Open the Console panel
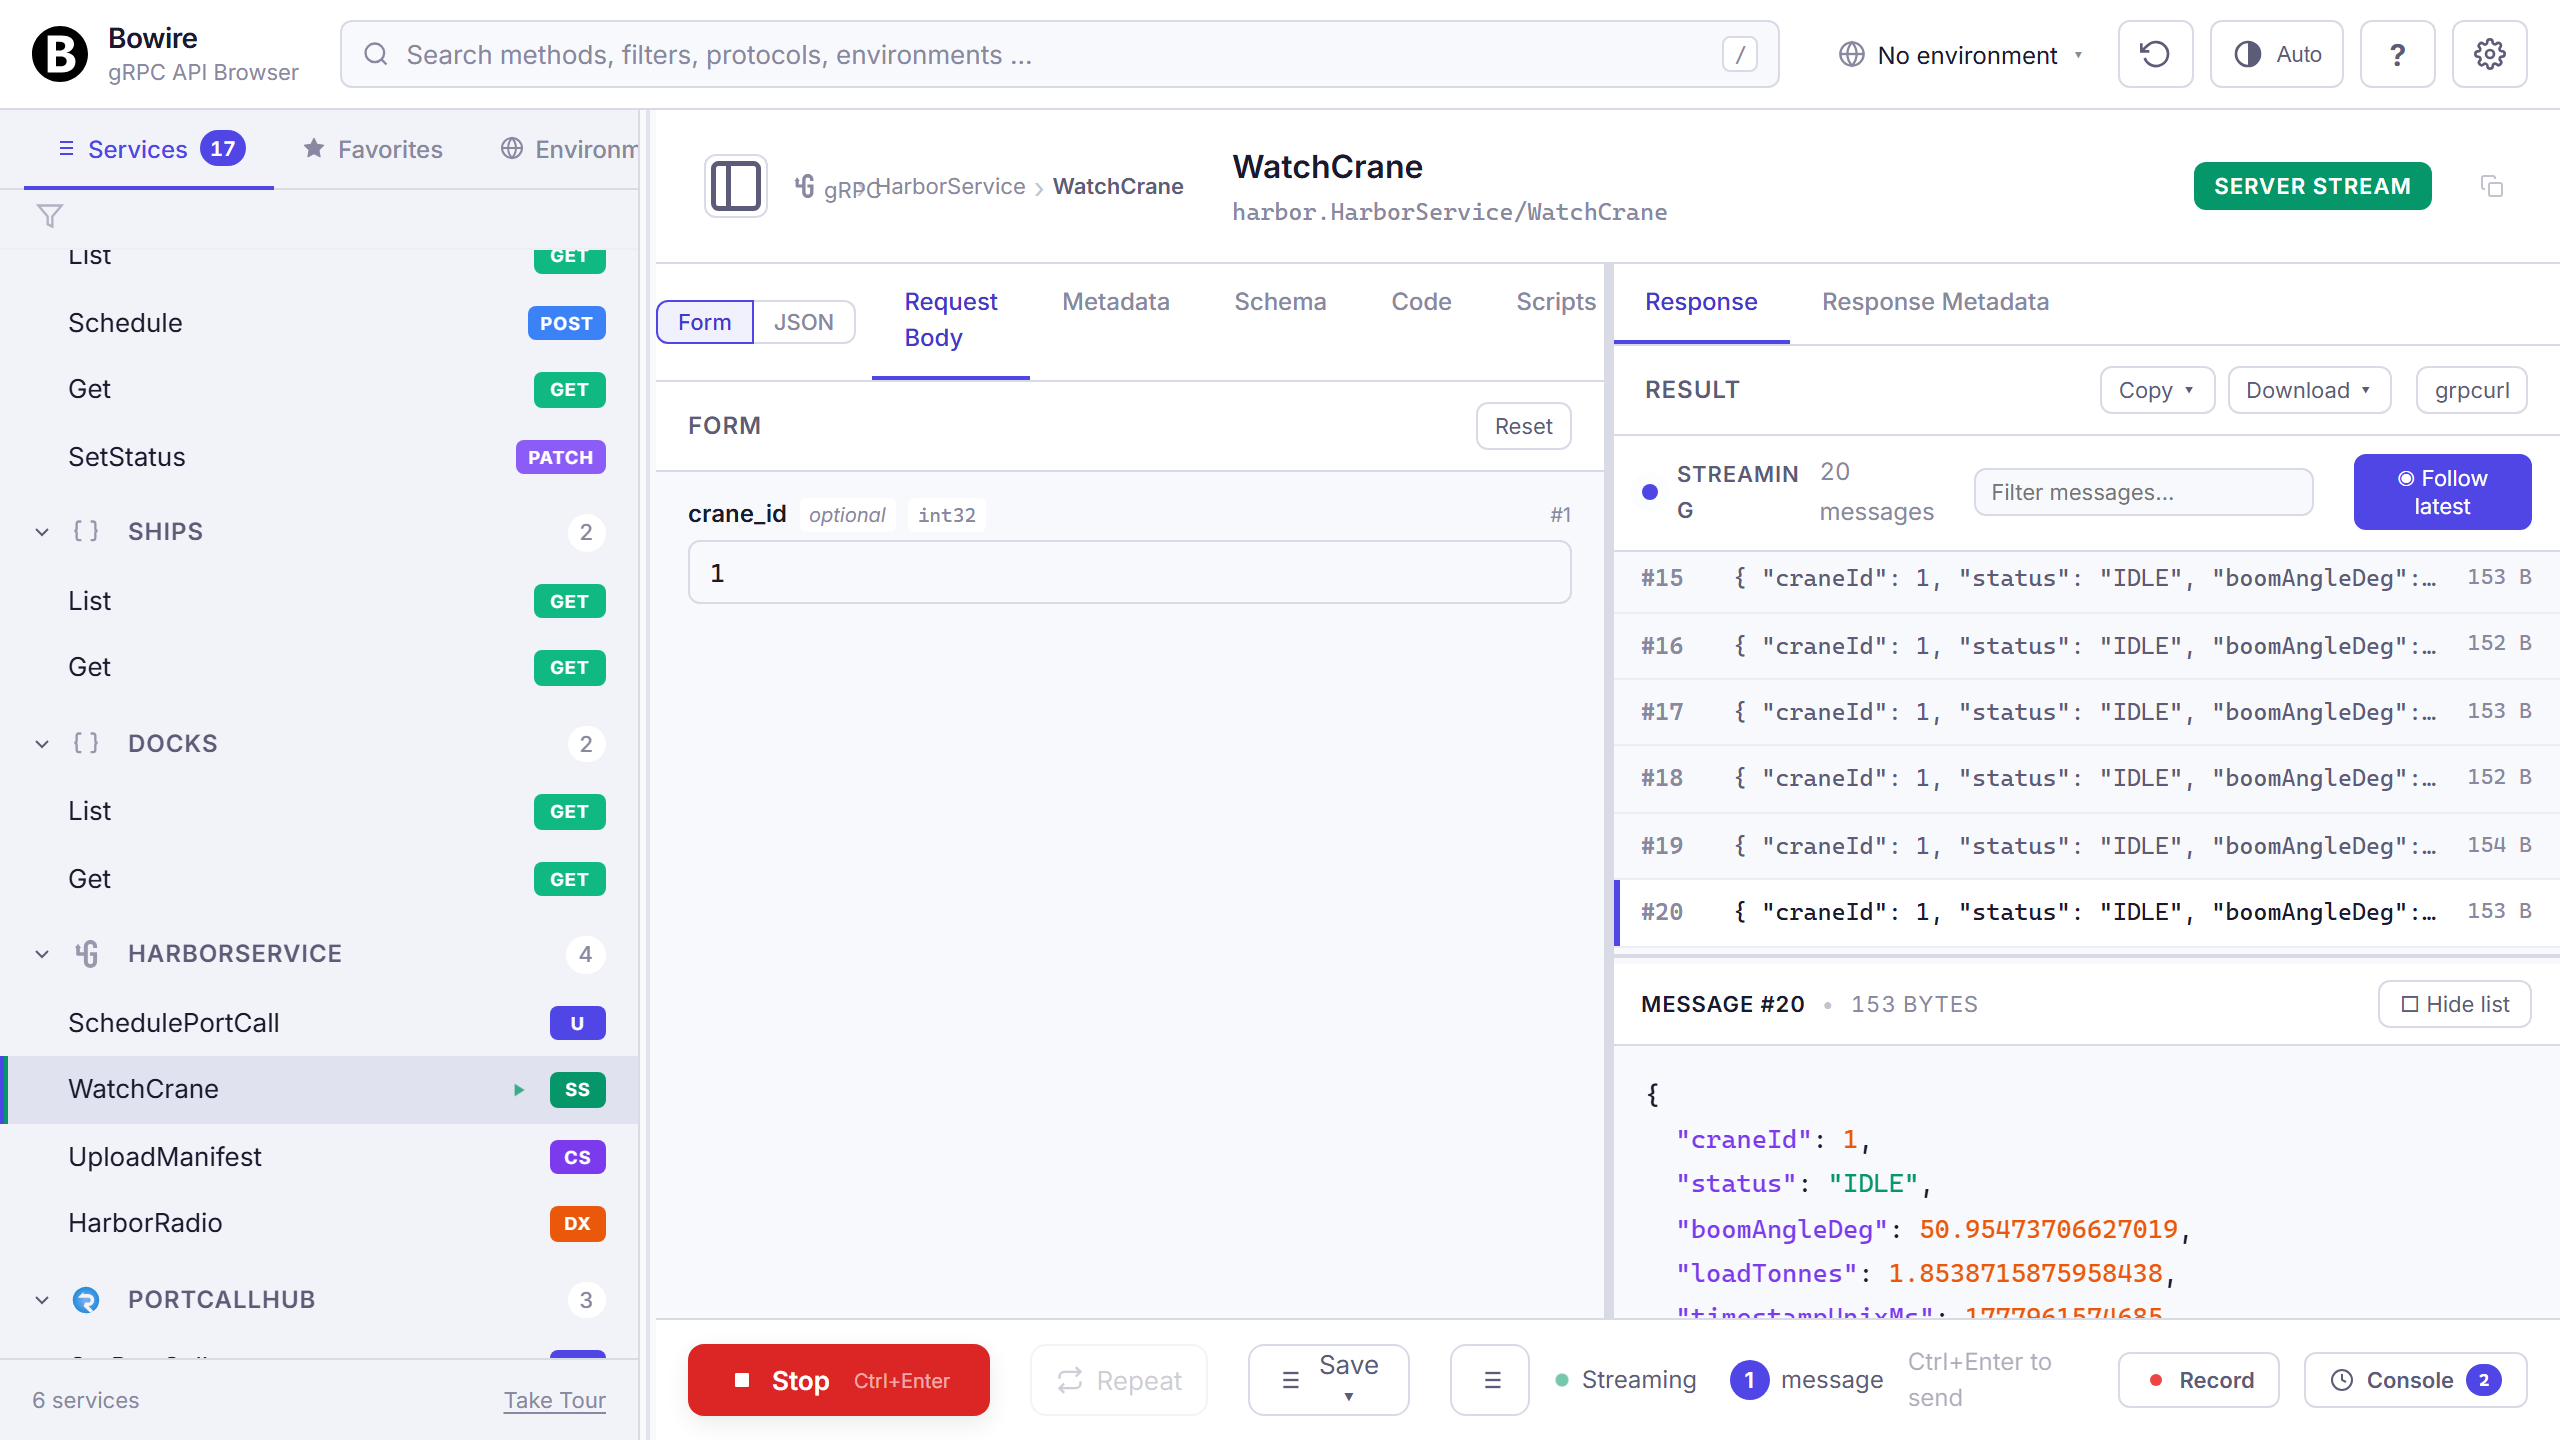Image resolution: width=2560 pixels, height=1440 pixels. pyautogui.click(x=2415, y=1380)
